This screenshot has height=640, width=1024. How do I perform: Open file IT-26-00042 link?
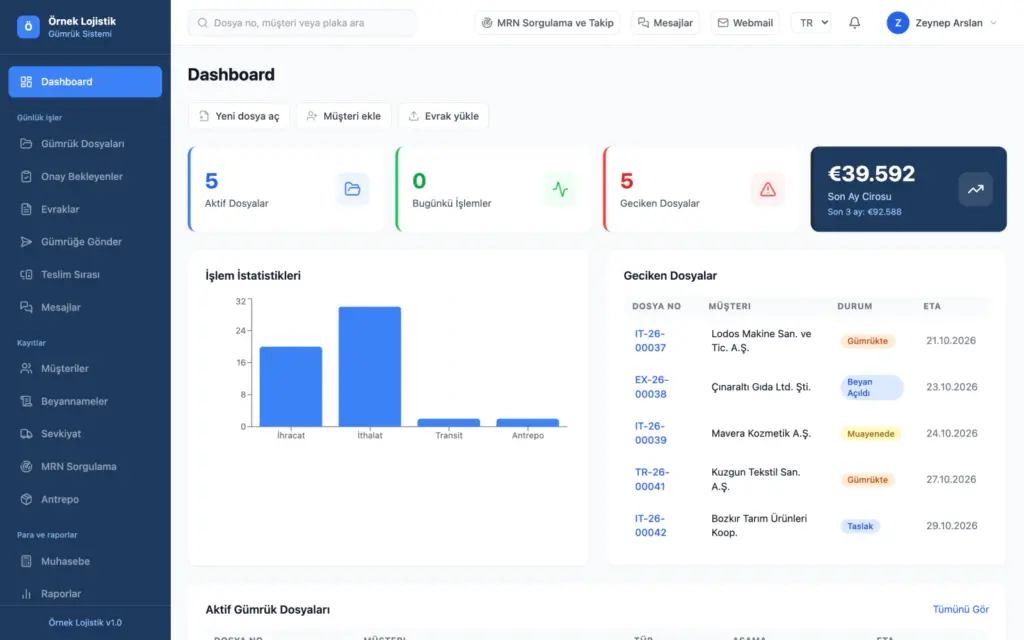(650, 526)
